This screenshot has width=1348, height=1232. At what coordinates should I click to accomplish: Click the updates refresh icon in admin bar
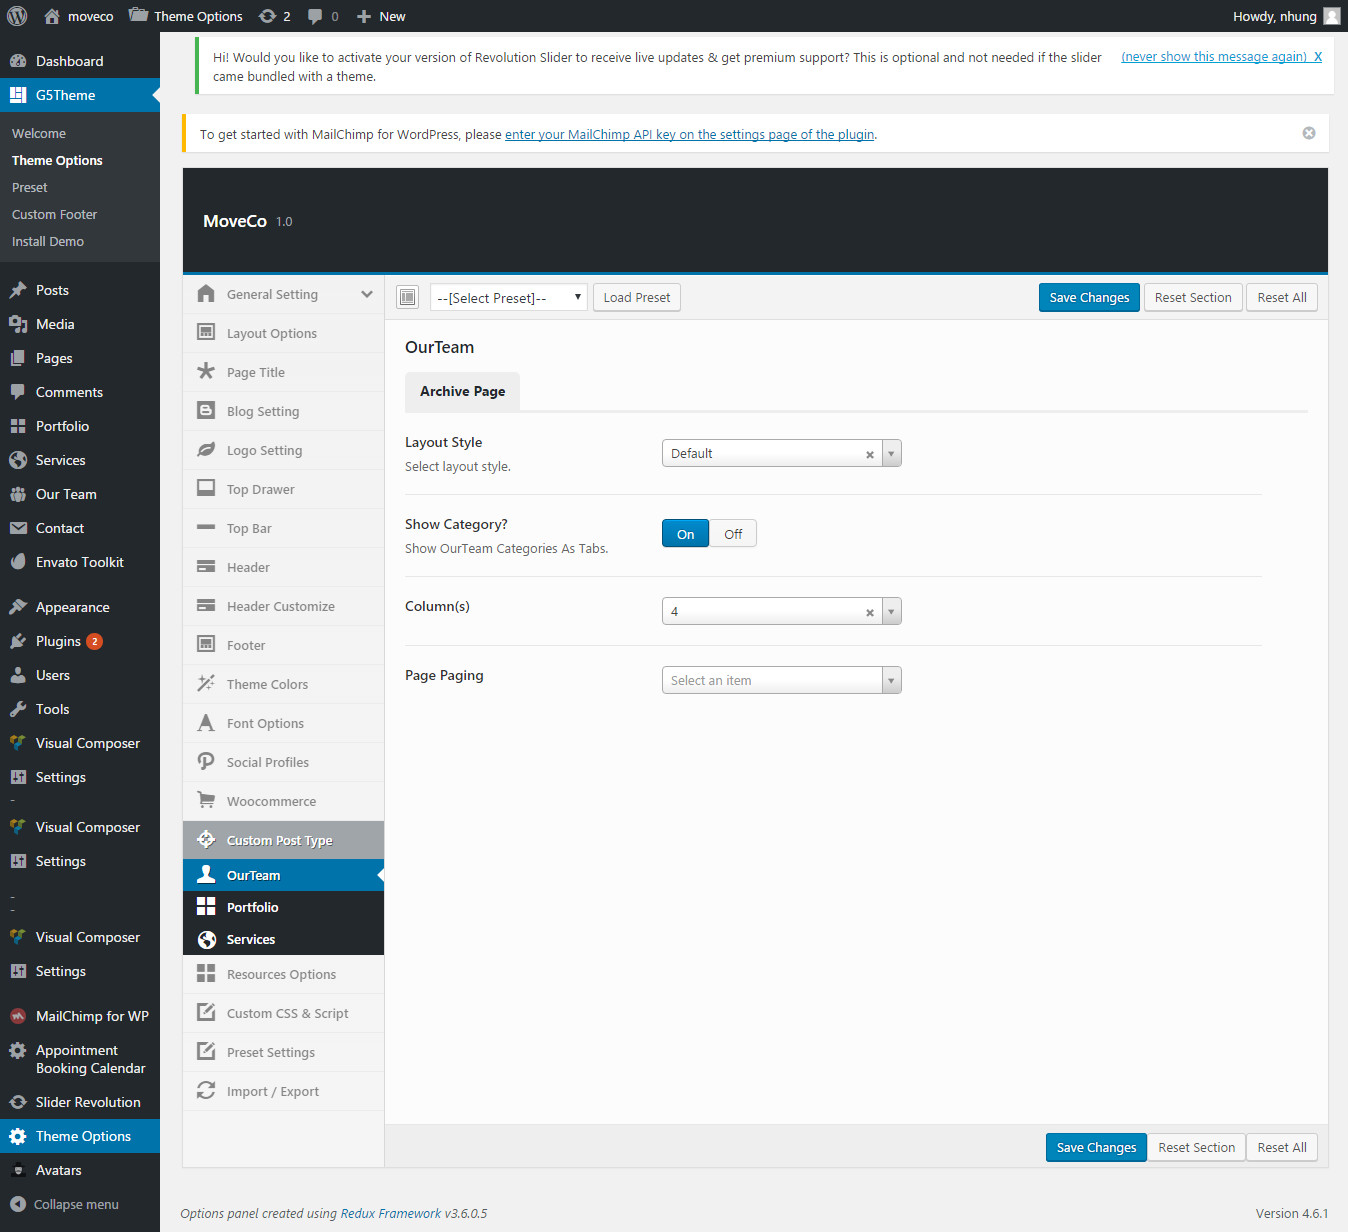[267, 16]
